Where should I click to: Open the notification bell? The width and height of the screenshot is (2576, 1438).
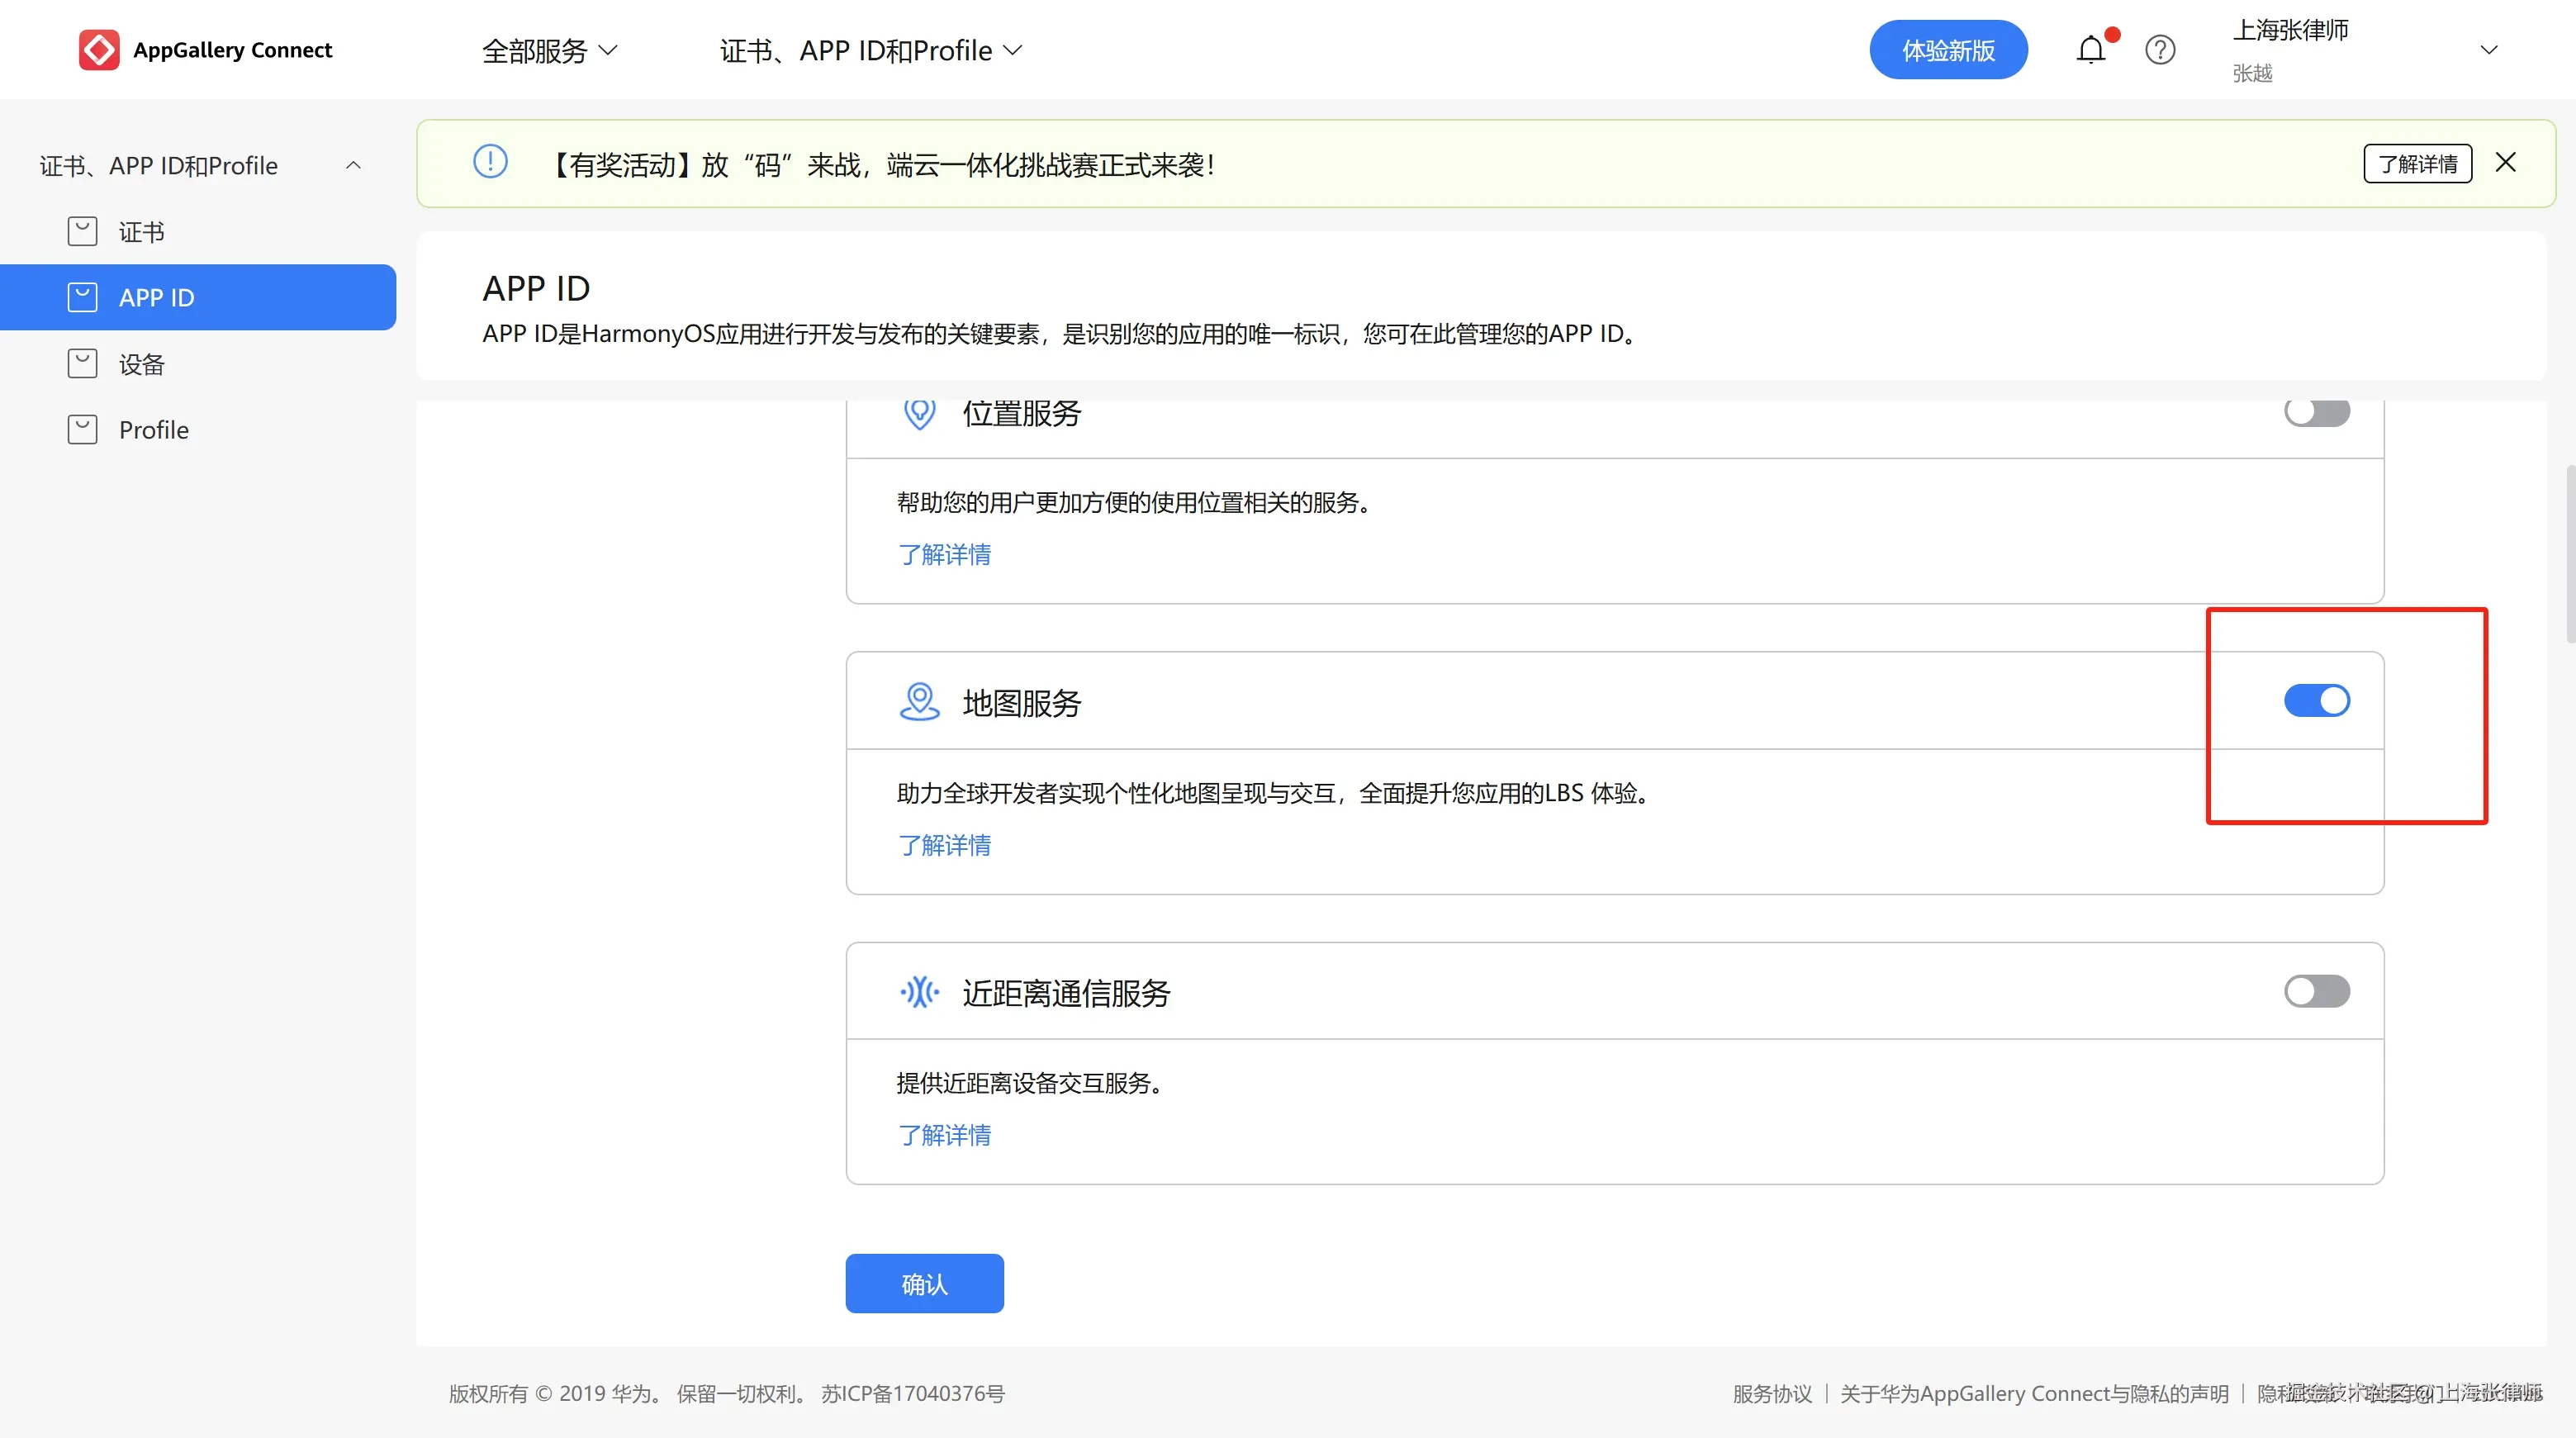[x=2090, y=50]
